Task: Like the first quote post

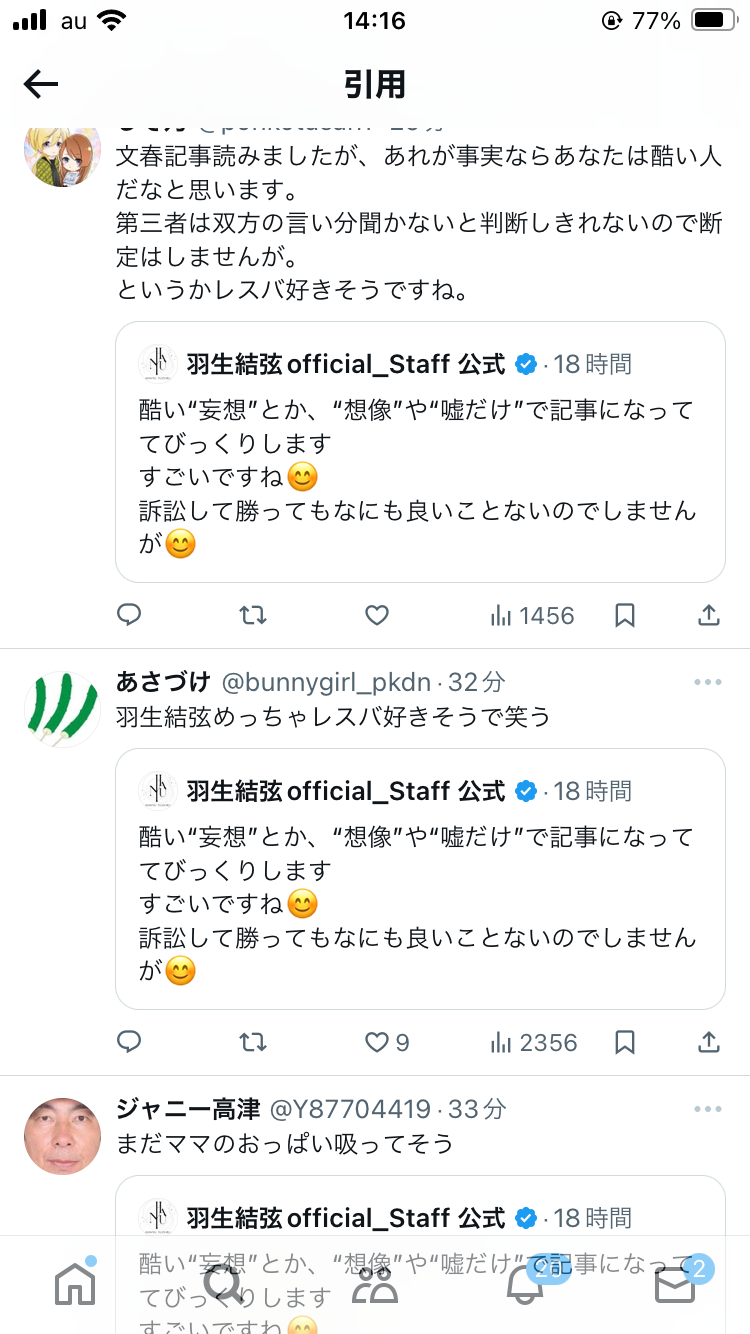Action: pyautogui.click(x=376, y=615)
